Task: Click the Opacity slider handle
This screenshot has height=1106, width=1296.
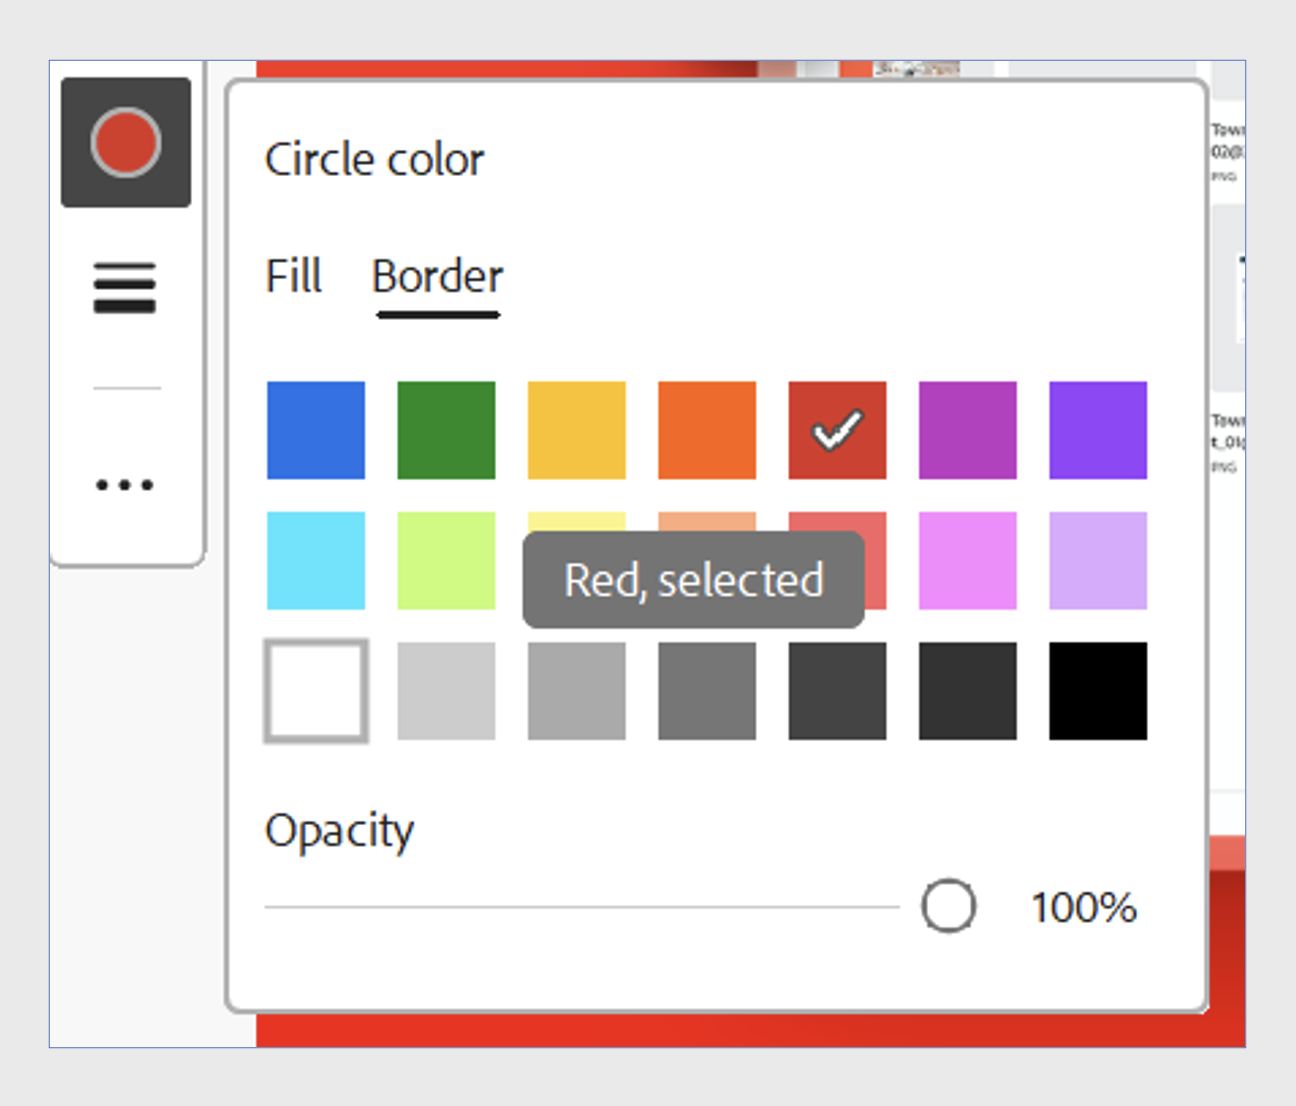Action: 948,906
